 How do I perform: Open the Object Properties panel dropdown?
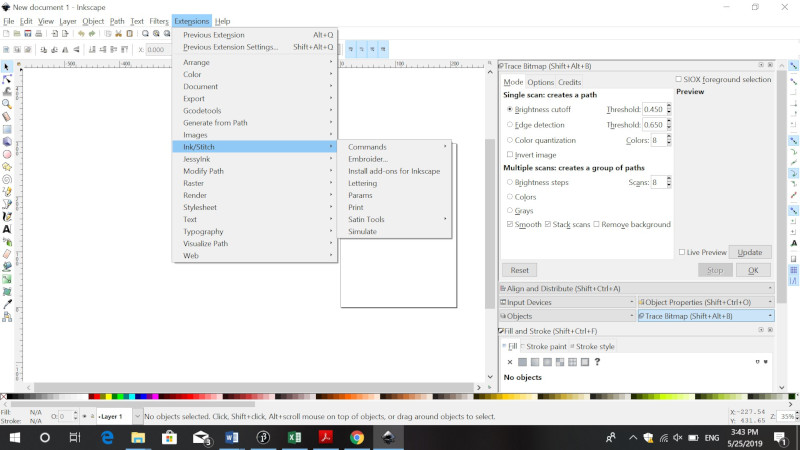tap(769, 302)
